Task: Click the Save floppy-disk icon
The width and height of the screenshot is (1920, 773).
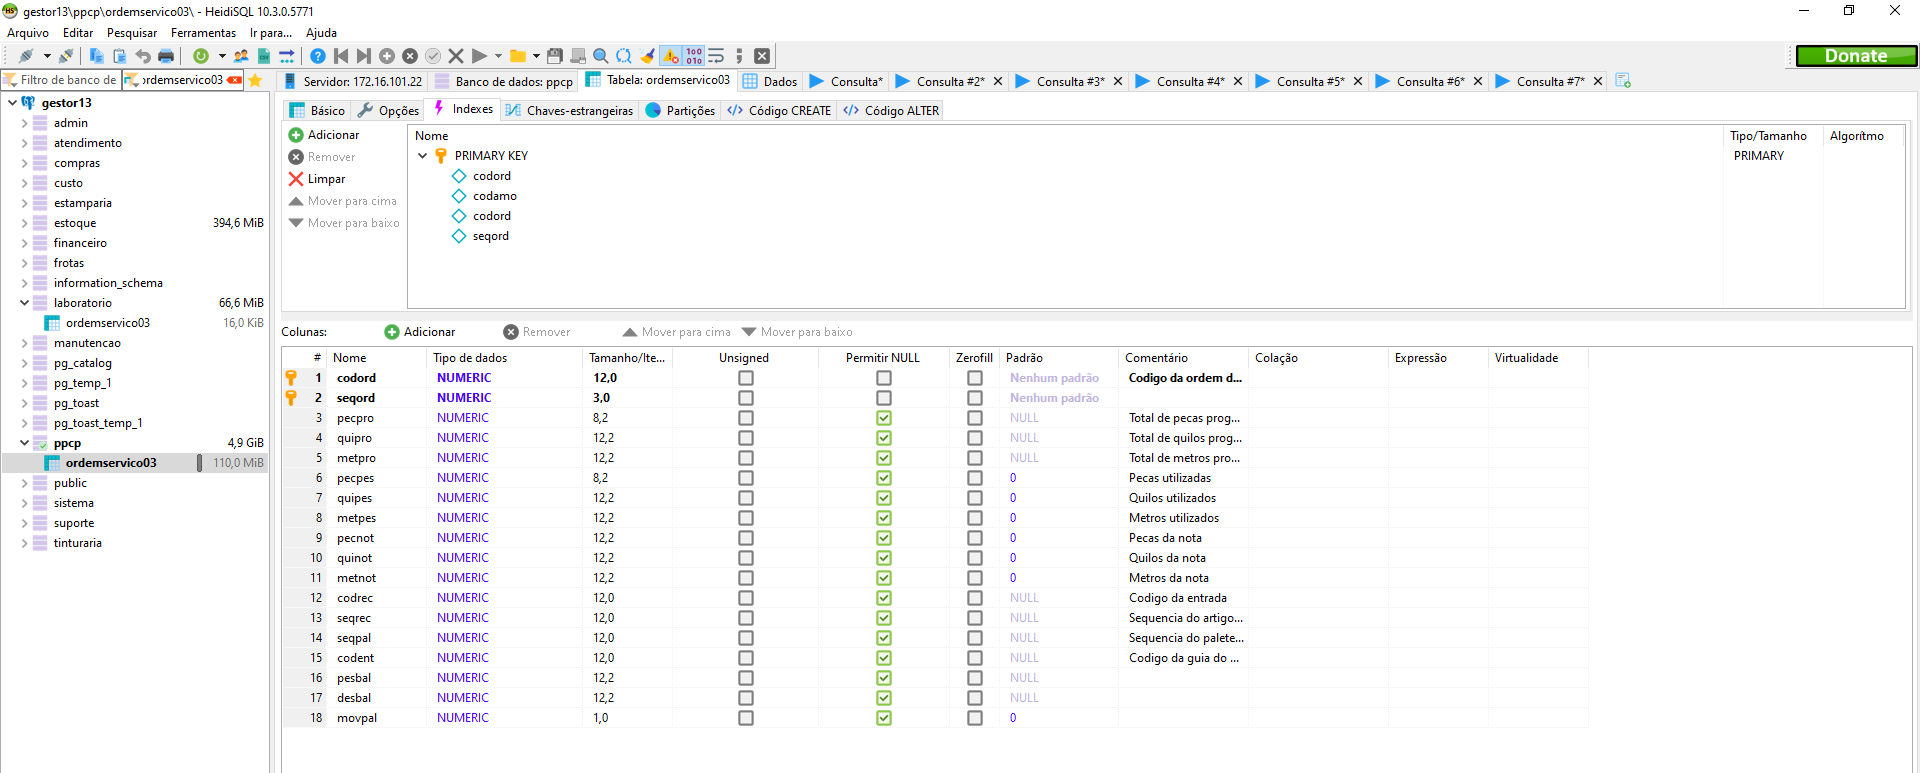Action: pyautogui.click(x=554, y=56)
